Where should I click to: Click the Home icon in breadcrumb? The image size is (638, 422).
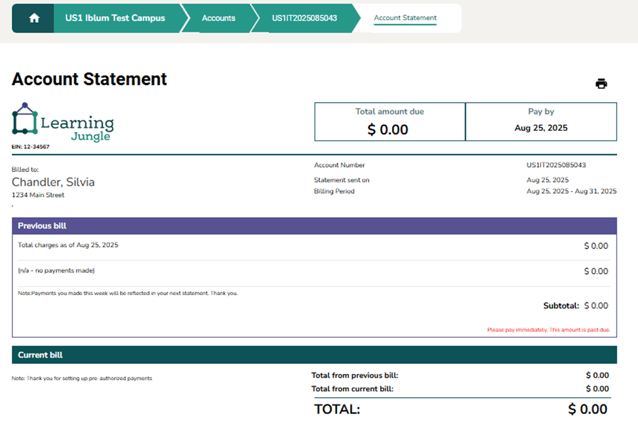[x=34, y=18]
